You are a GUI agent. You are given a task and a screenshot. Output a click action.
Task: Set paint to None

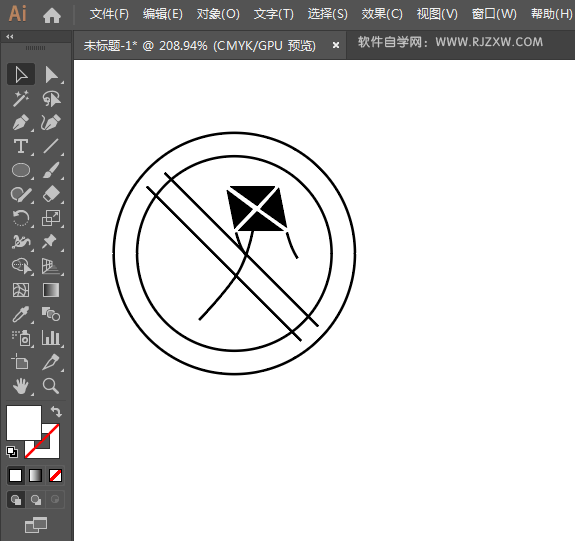[55, 476]
